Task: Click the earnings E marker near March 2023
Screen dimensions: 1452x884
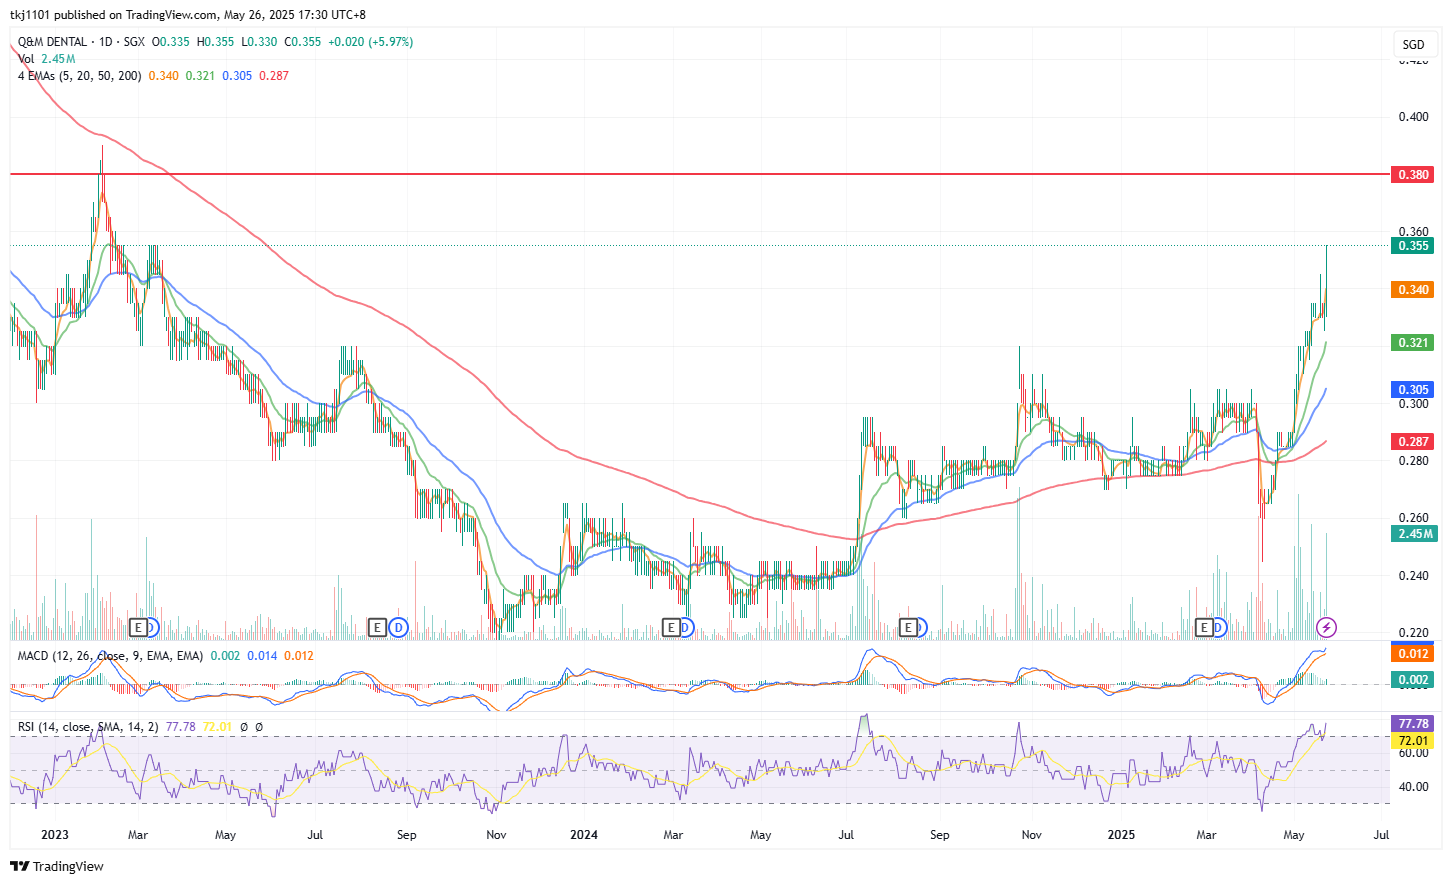Action: (x=140, y=627)
